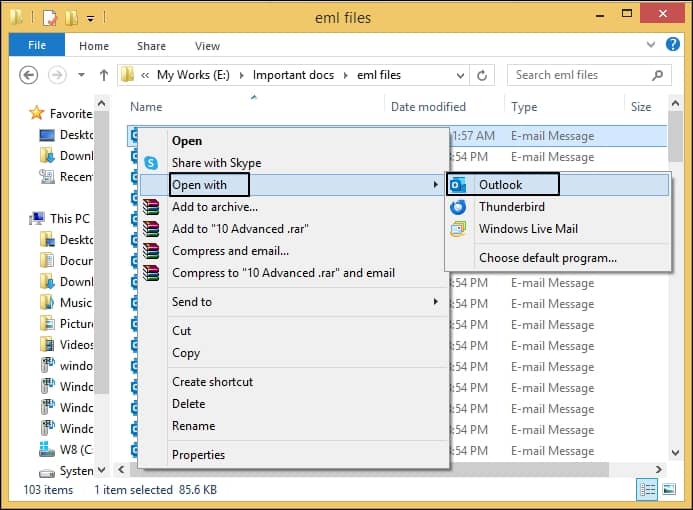Viewport: 693px width, 510px height.
Task: Expand the address bar history dropdown
Action: pyautogui.click(x=460, y=76)
